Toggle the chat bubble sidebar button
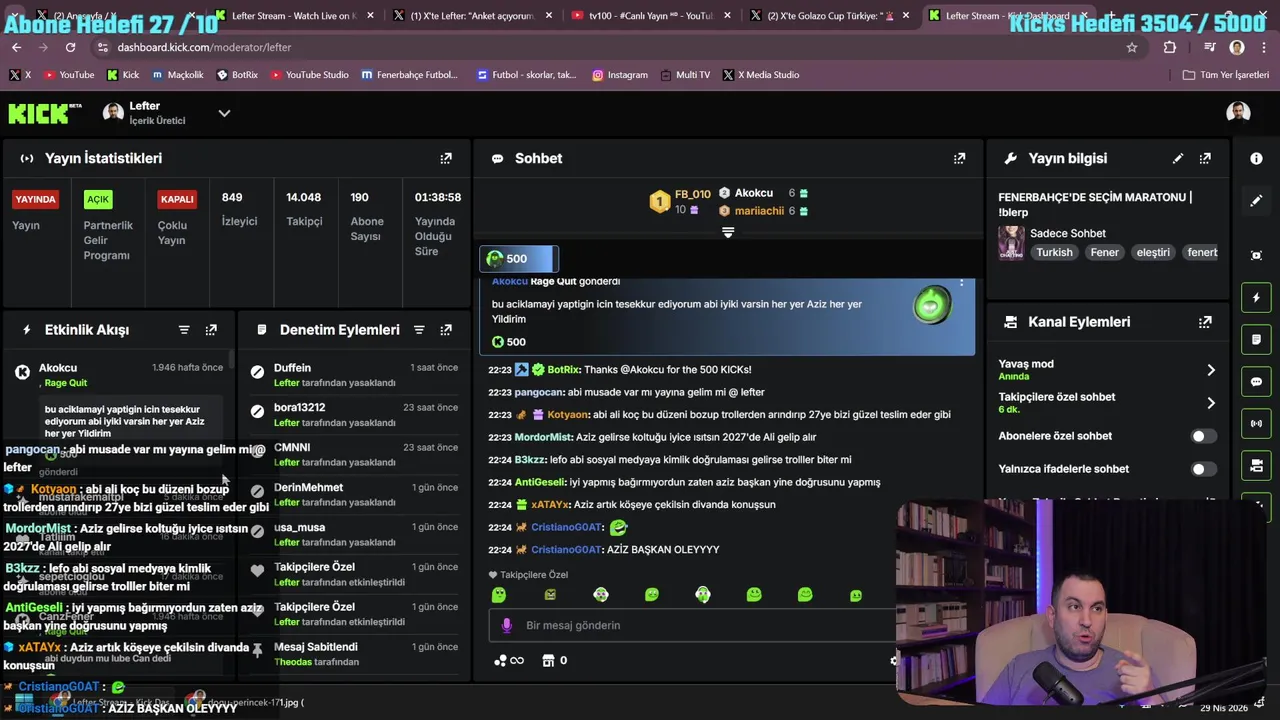1280x720 pixels. point(1256,382)
